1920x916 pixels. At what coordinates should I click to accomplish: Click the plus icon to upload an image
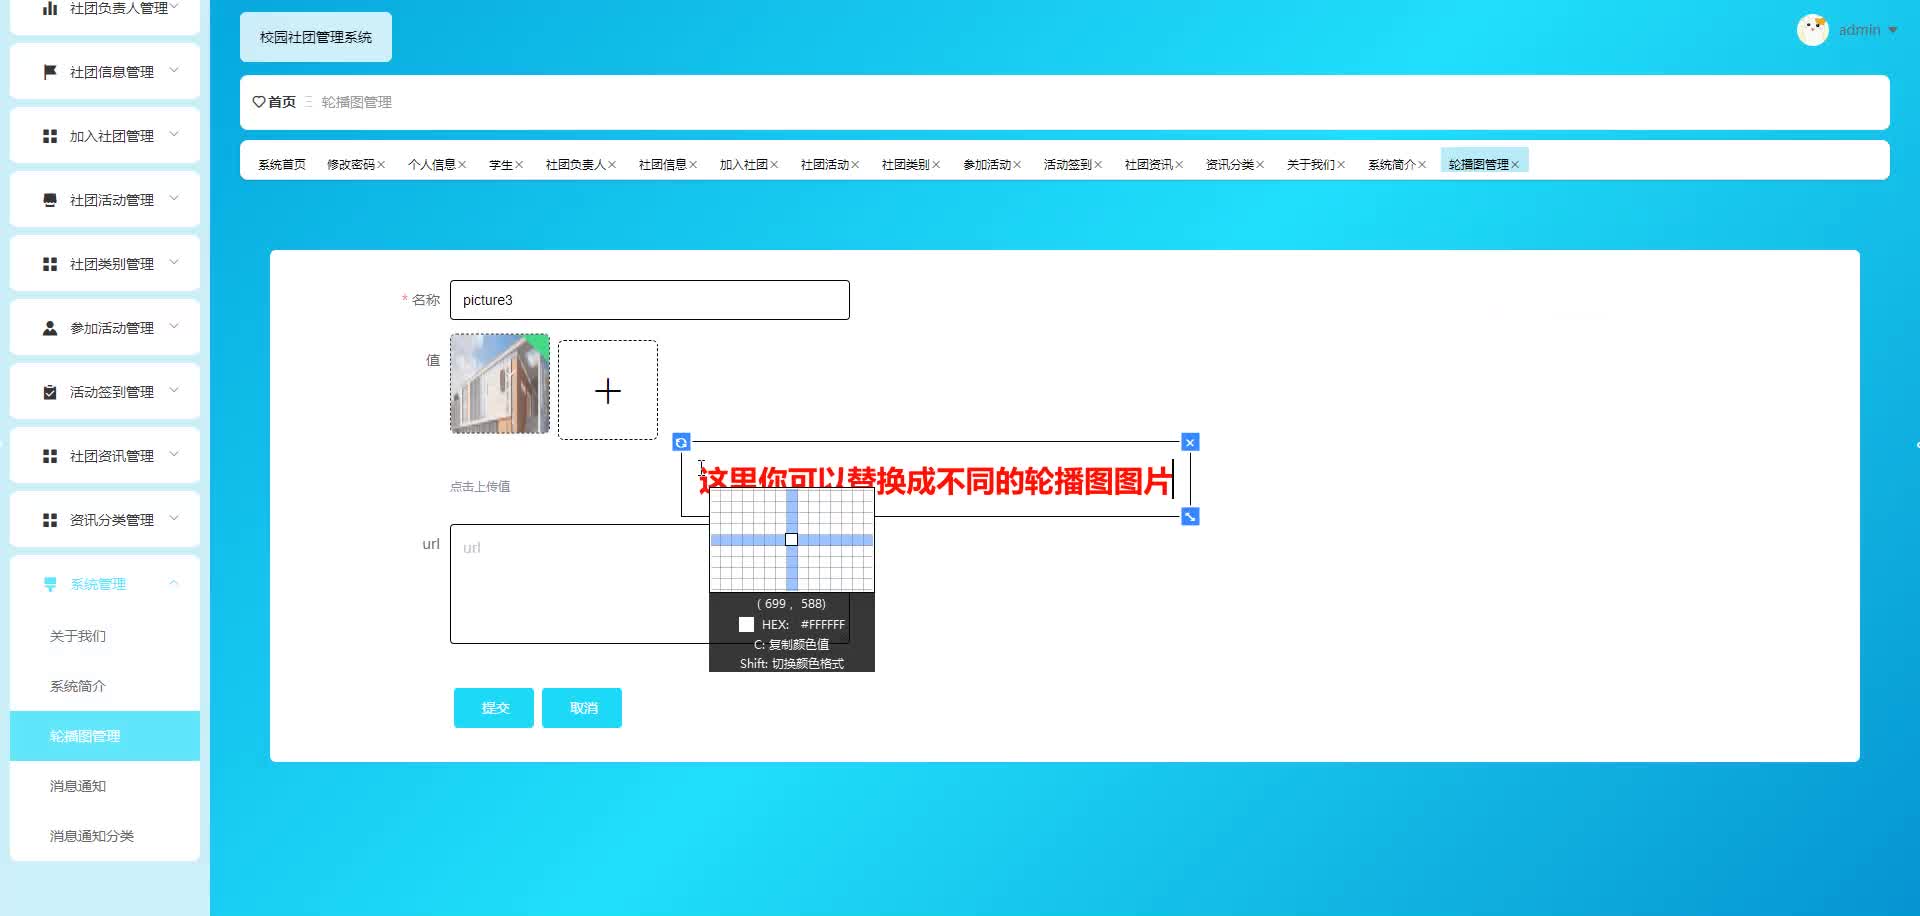coord(608,390)
